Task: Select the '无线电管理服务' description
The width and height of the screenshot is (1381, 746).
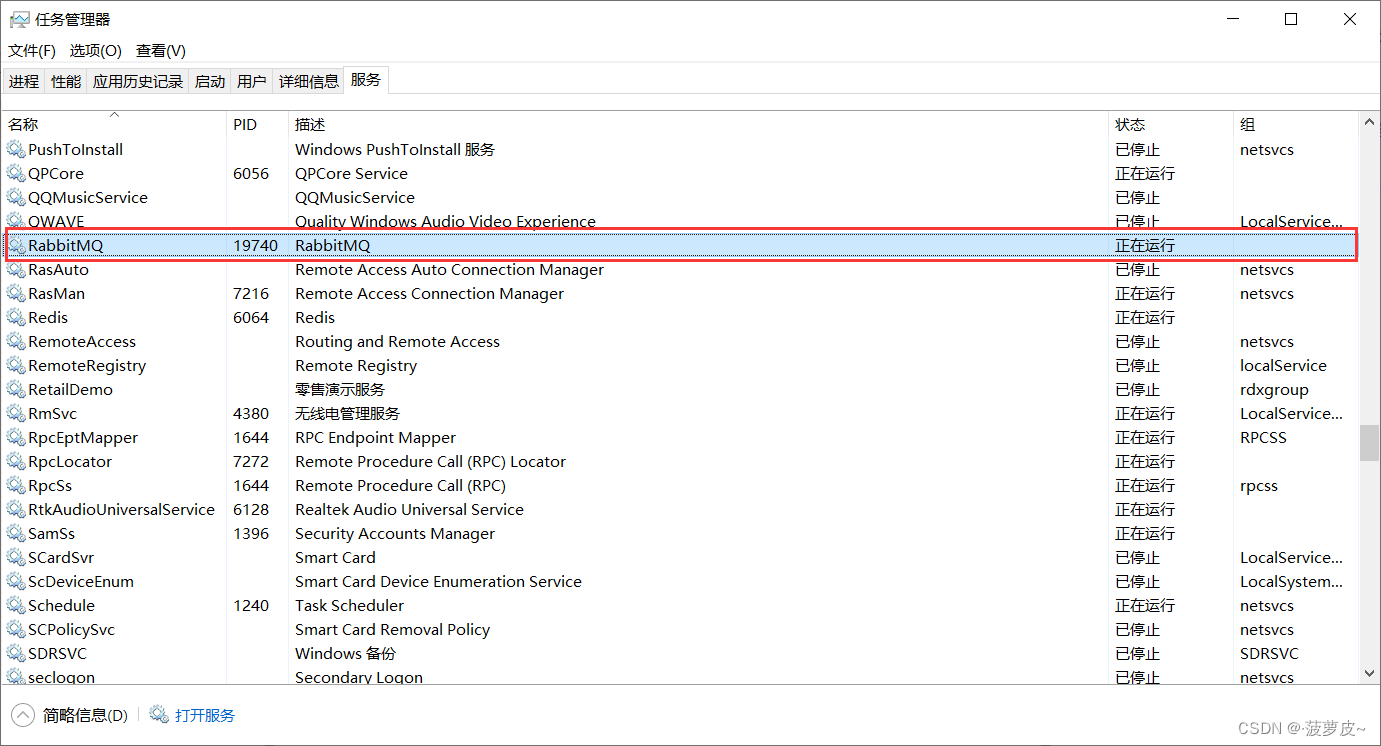Action: (347, 414)
